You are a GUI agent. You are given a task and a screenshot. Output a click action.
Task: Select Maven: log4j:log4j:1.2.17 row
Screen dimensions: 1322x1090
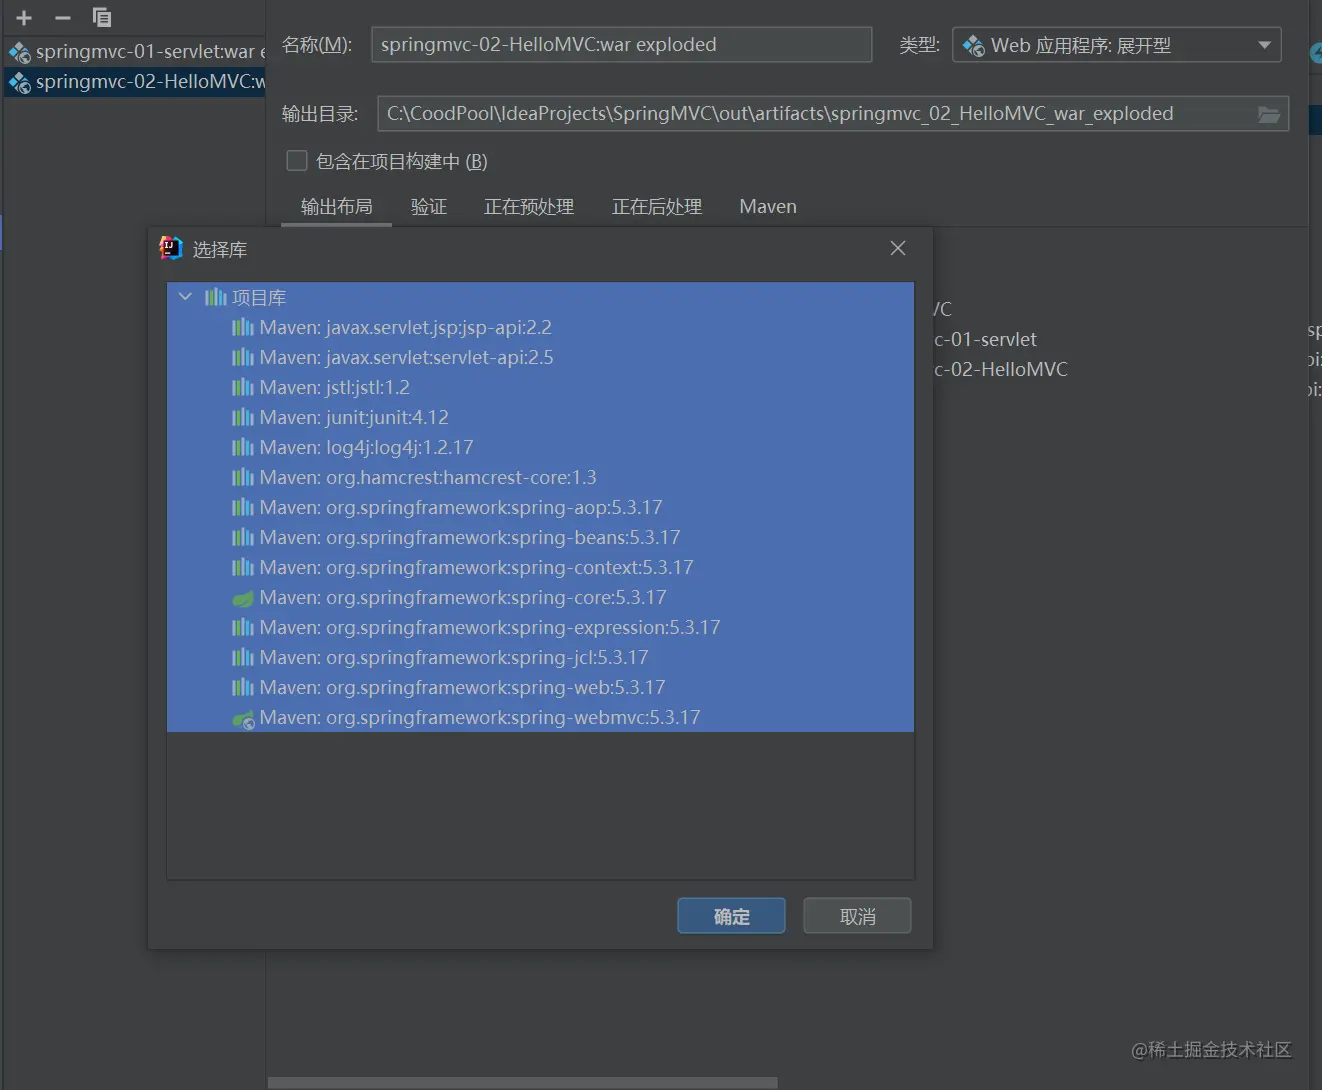pyautogui.click(x=540, y=447)
